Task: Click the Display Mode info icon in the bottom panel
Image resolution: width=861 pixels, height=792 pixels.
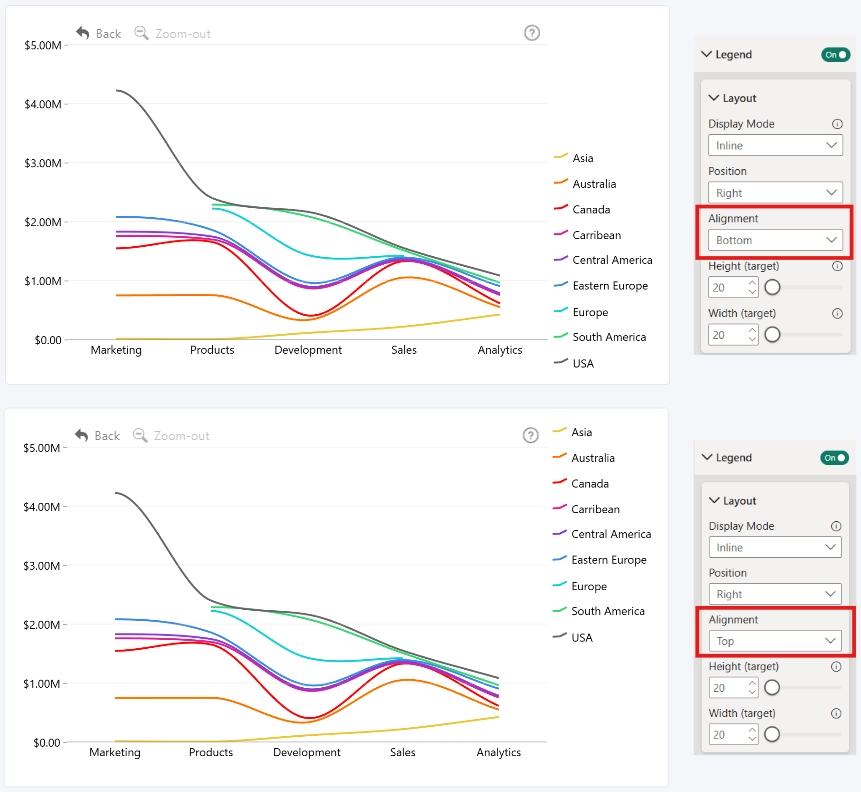Action: (836, 526)
